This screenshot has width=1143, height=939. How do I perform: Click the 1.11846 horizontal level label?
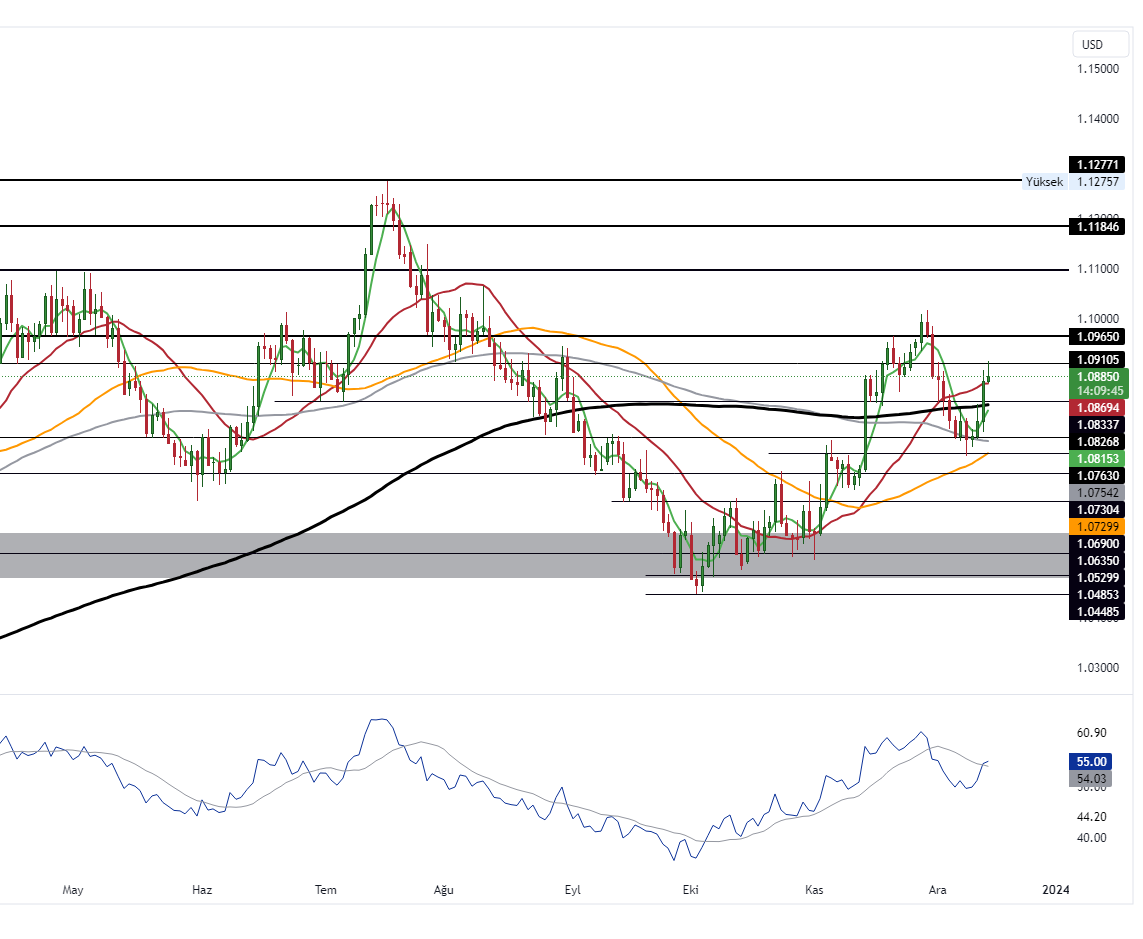point(1097,227)
